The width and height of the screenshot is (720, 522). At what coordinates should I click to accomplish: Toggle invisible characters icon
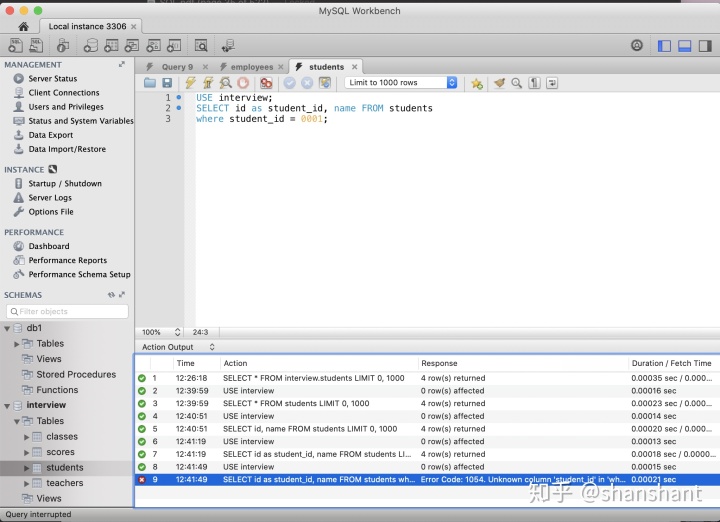pos(534,83)
